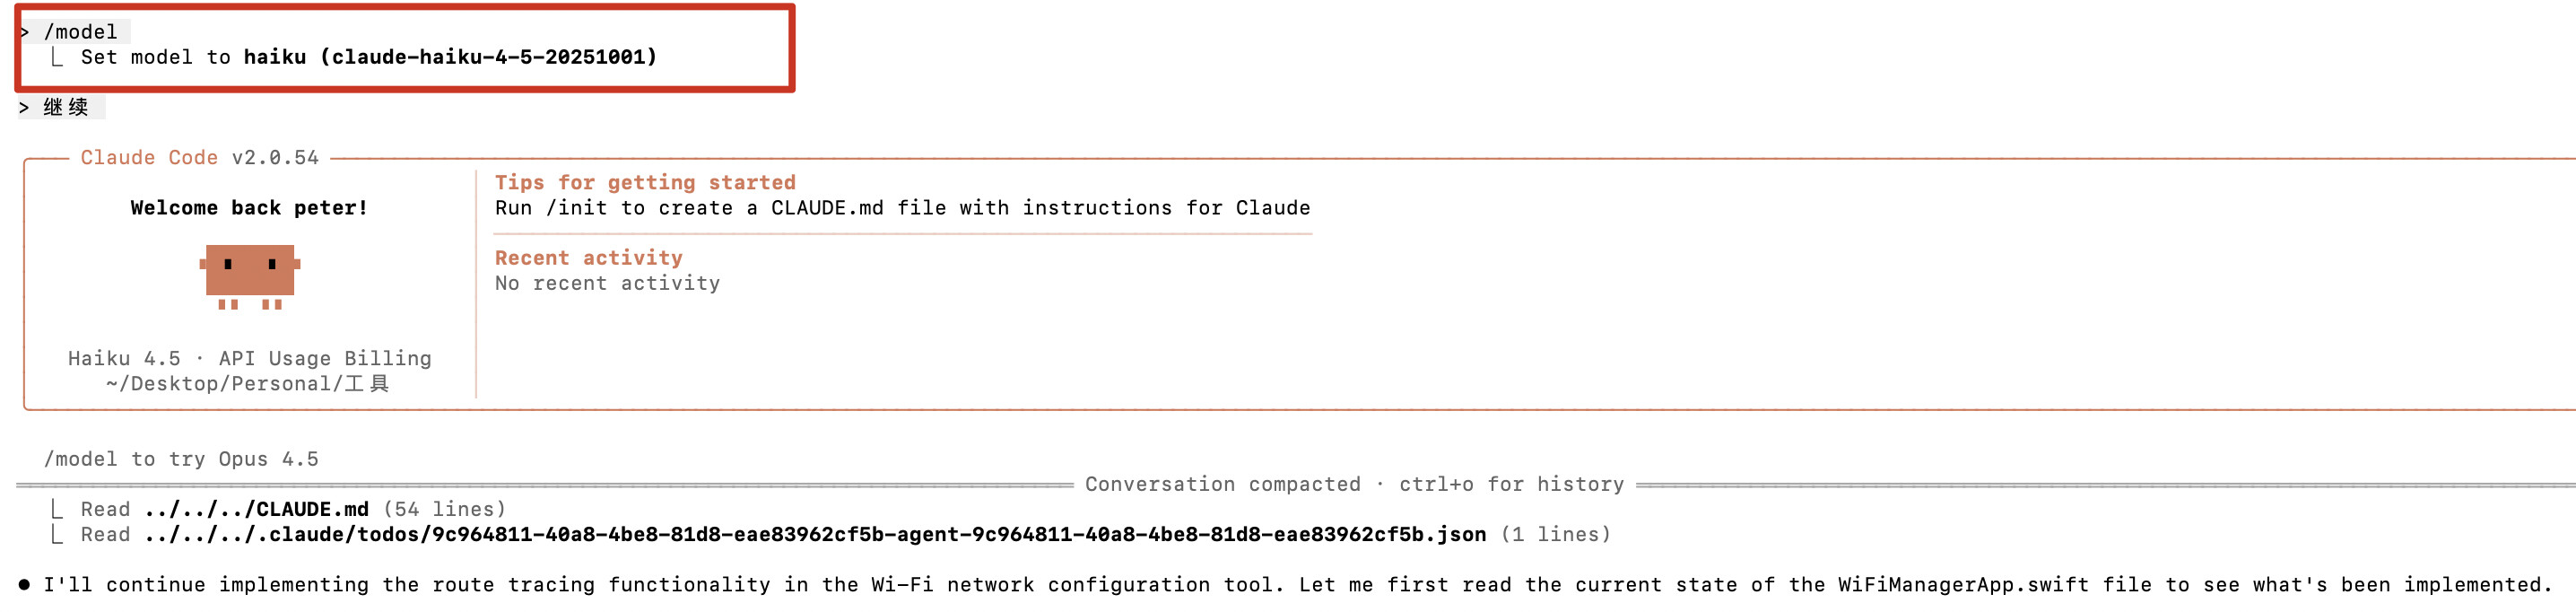Click the tree branch icon before Set model
The image size is (2576, 612).
[57, 57]
